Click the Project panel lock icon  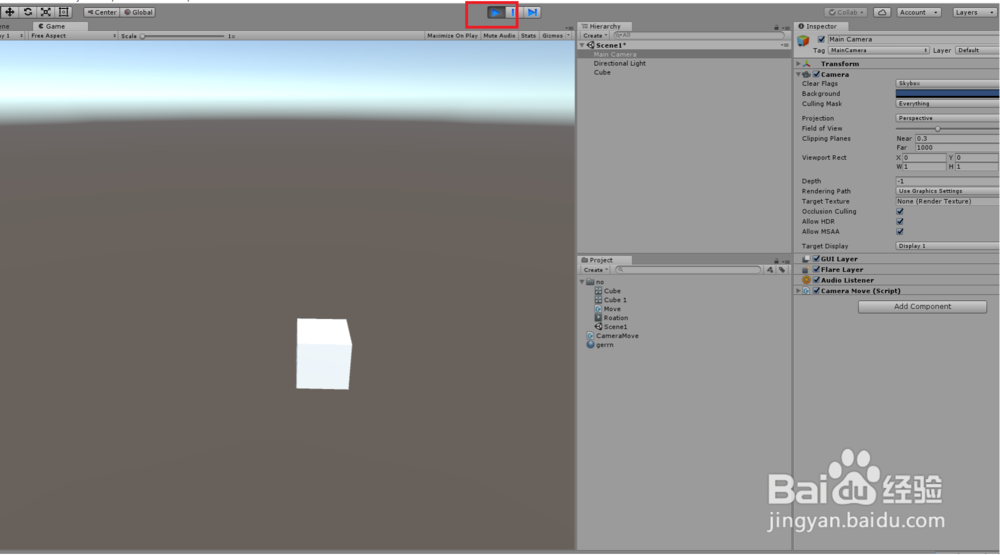click(x=776, y=261)
